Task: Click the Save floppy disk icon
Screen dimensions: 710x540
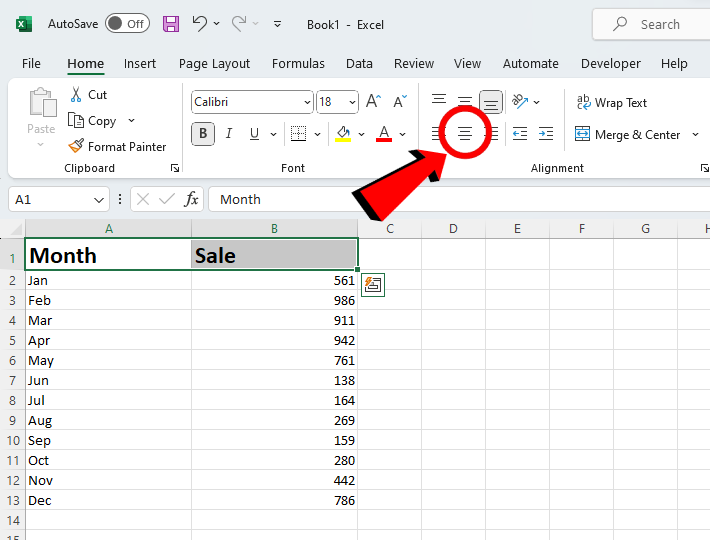Action: (x=171, y=24)
